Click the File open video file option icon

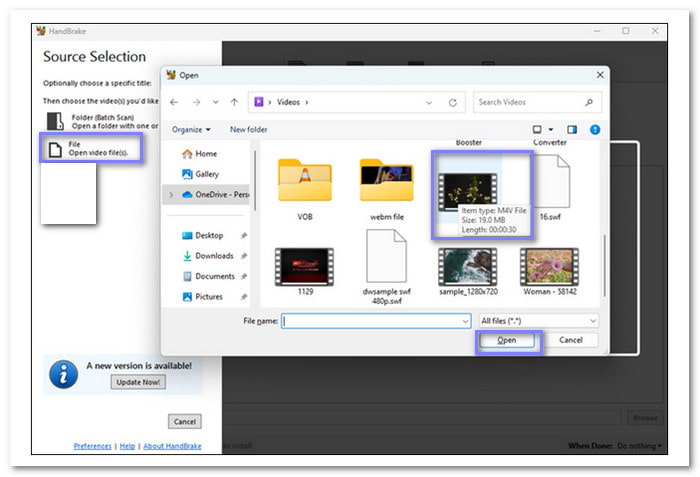55,150
